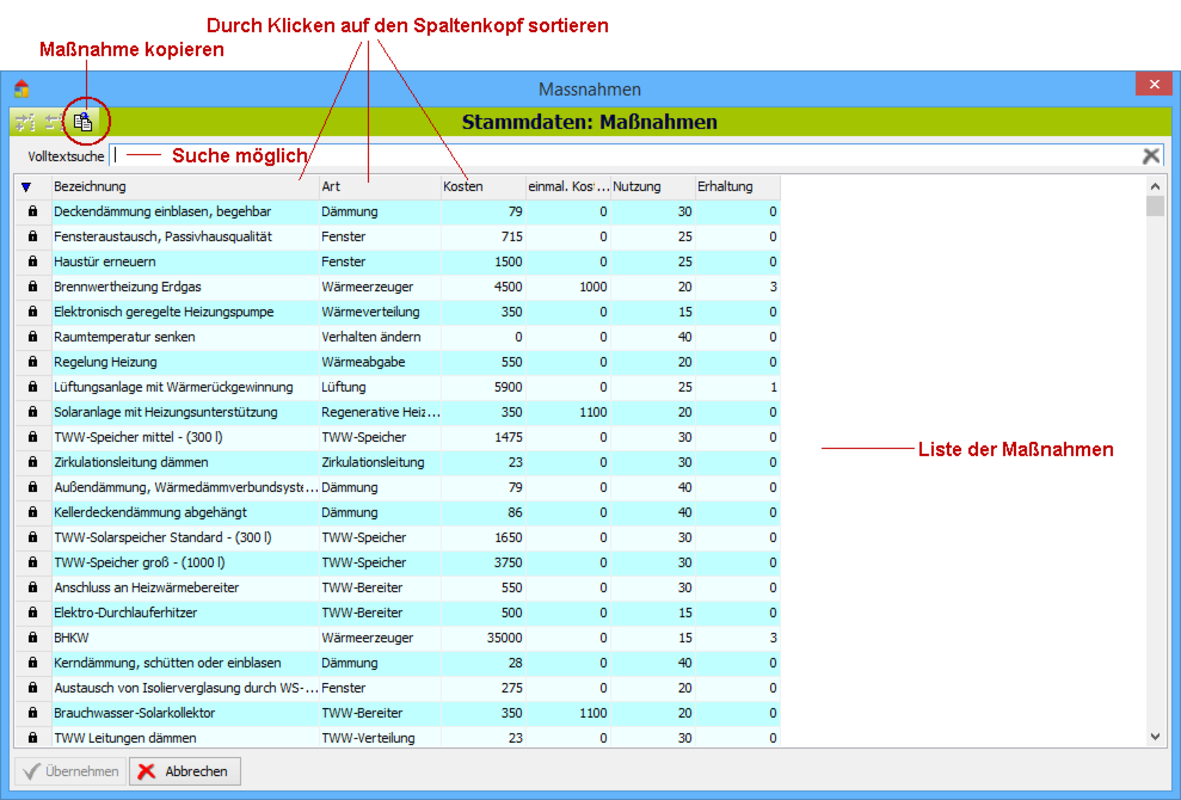Image resolution: width=1181 pixels, height=800 pixels.
Task: Click the greyed remove-row toolbar icon
Action: click(54, 122)
